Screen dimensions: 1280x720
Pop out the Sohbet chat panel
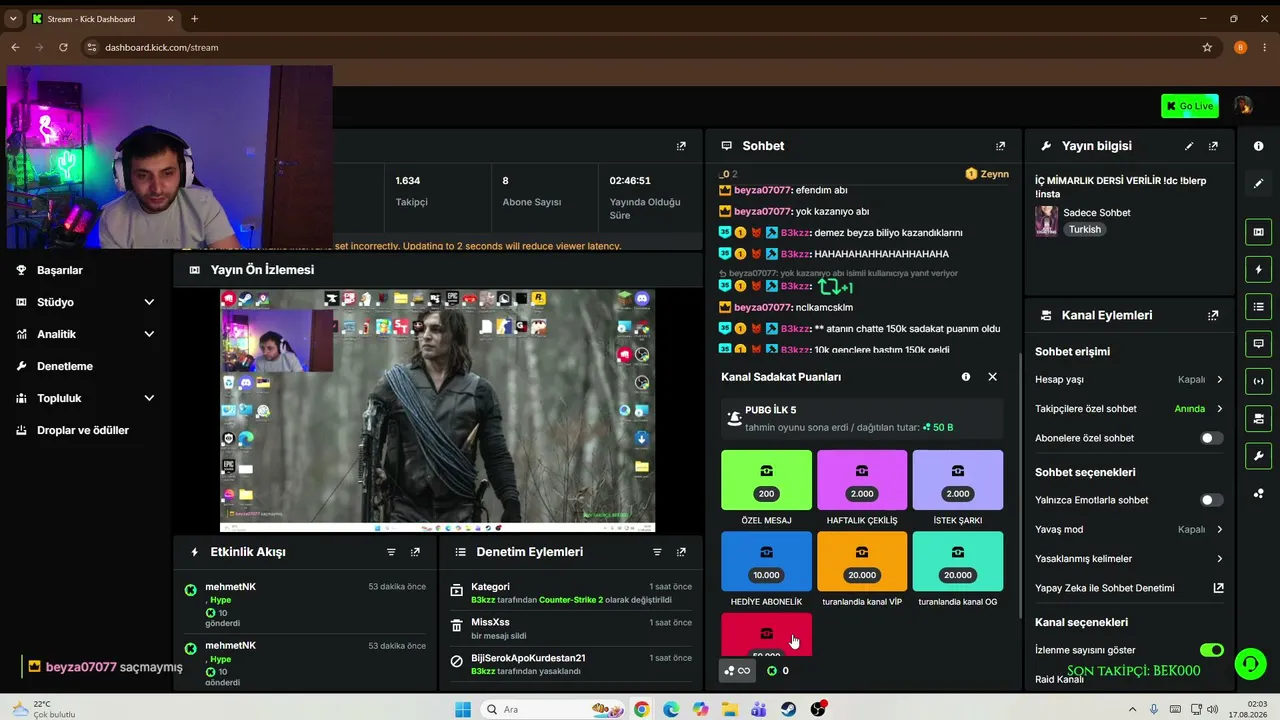click(1000, 146)
